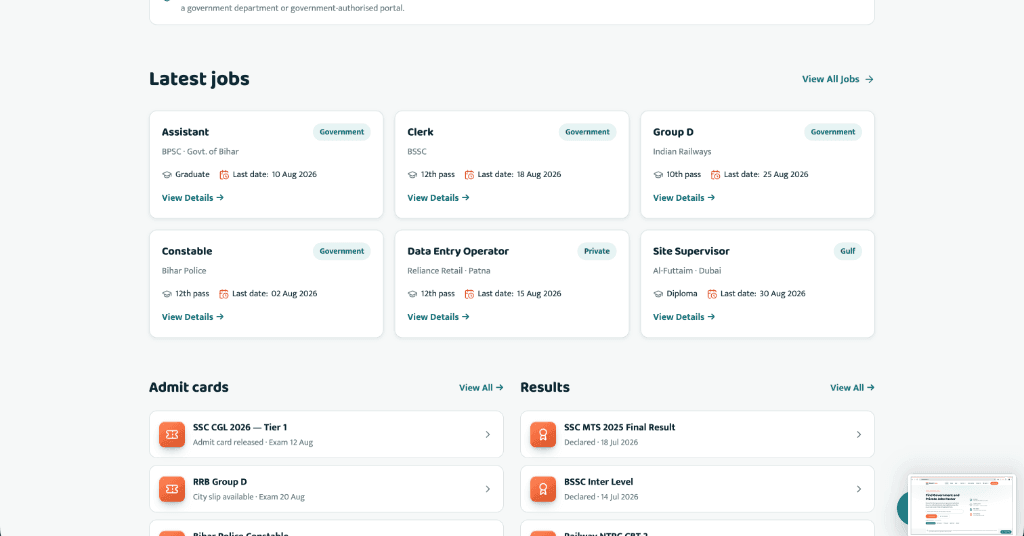1024x536 pixels.
Task: Click Government tag on Clerk card
Action: 587,132
